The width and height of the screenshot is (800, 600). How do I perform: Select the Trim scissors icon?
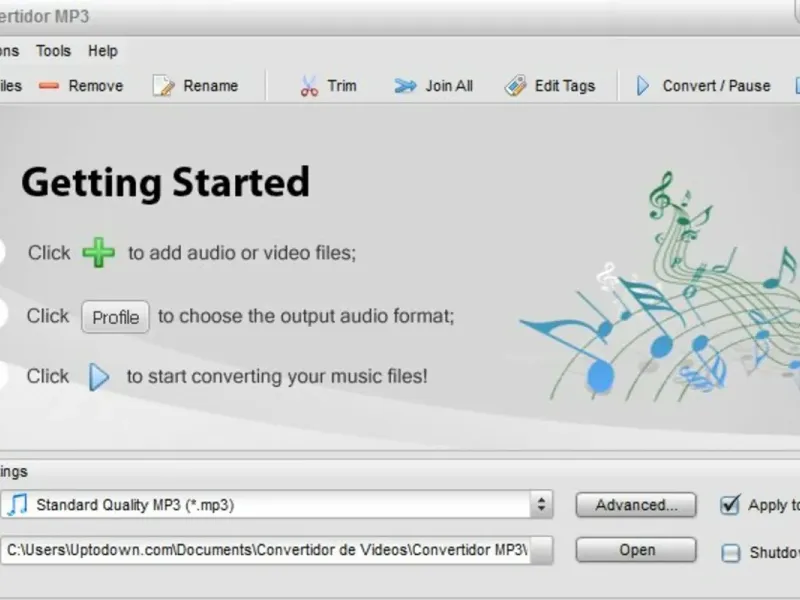(x=309, y=86)
